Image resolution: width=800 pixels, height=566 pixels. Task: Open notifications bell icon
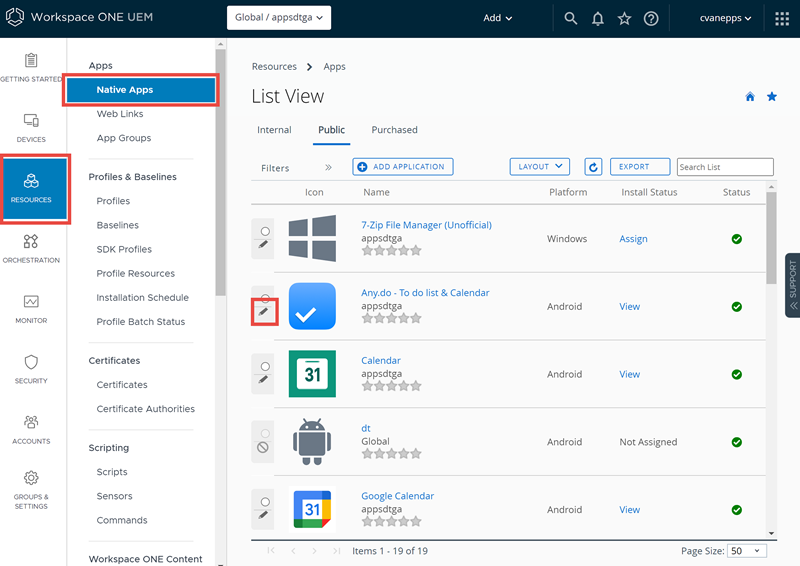[597, 18]
